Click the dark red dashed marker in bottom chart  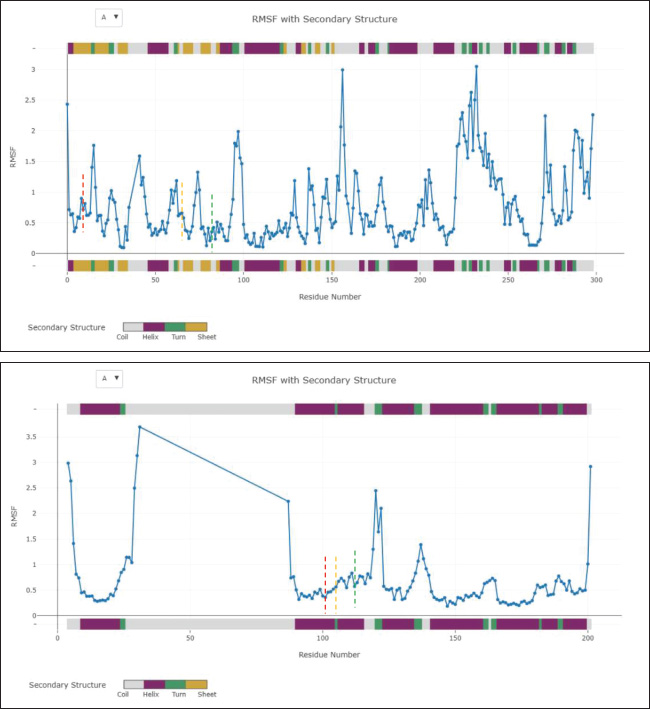coord(325,583)
